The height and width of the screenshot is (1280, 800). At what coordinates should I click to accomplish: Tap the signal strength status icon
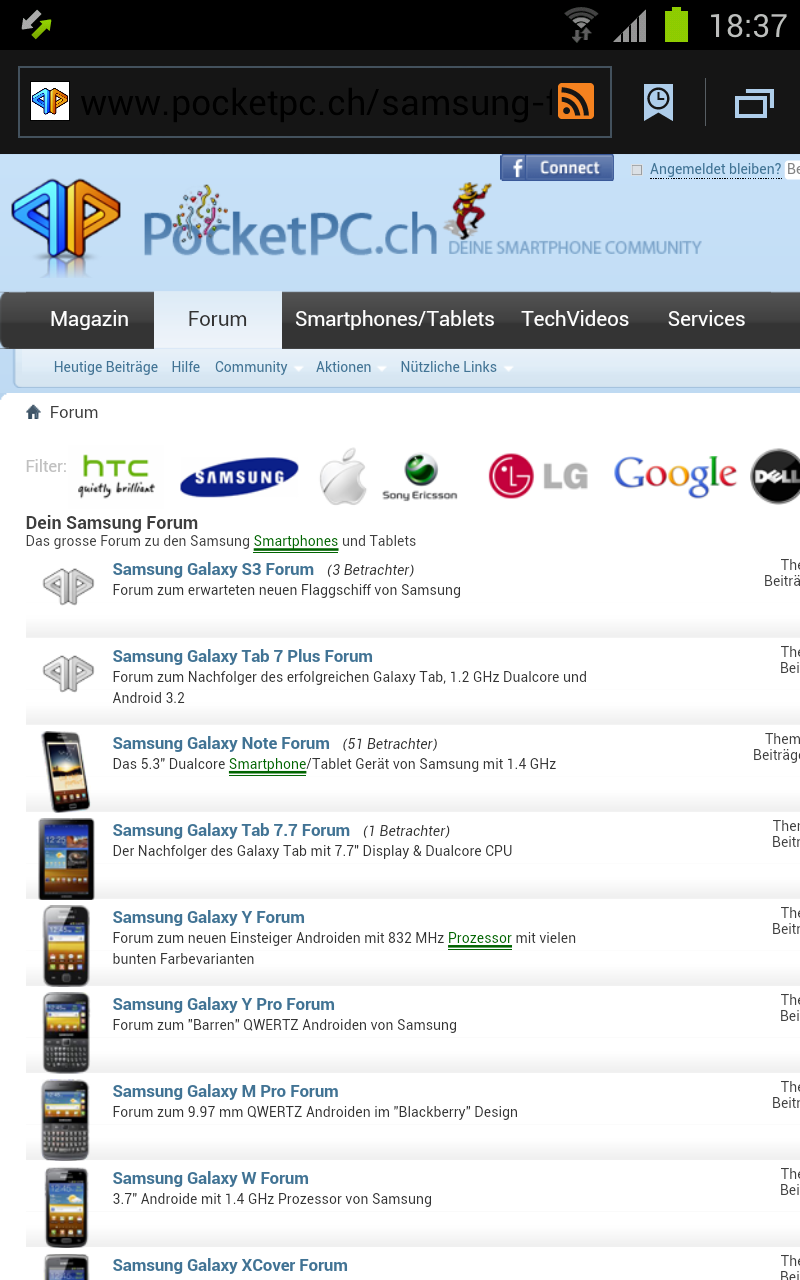[x=630, y=25]
